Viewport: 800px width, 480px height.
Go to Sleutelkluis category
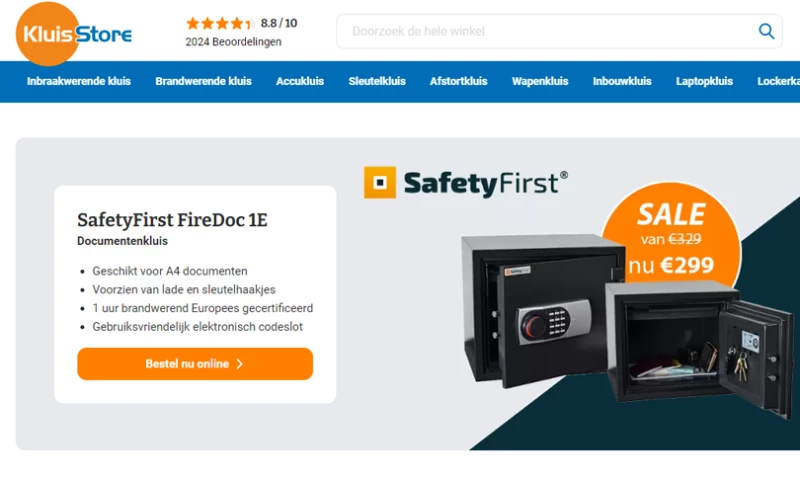[377, 81]
